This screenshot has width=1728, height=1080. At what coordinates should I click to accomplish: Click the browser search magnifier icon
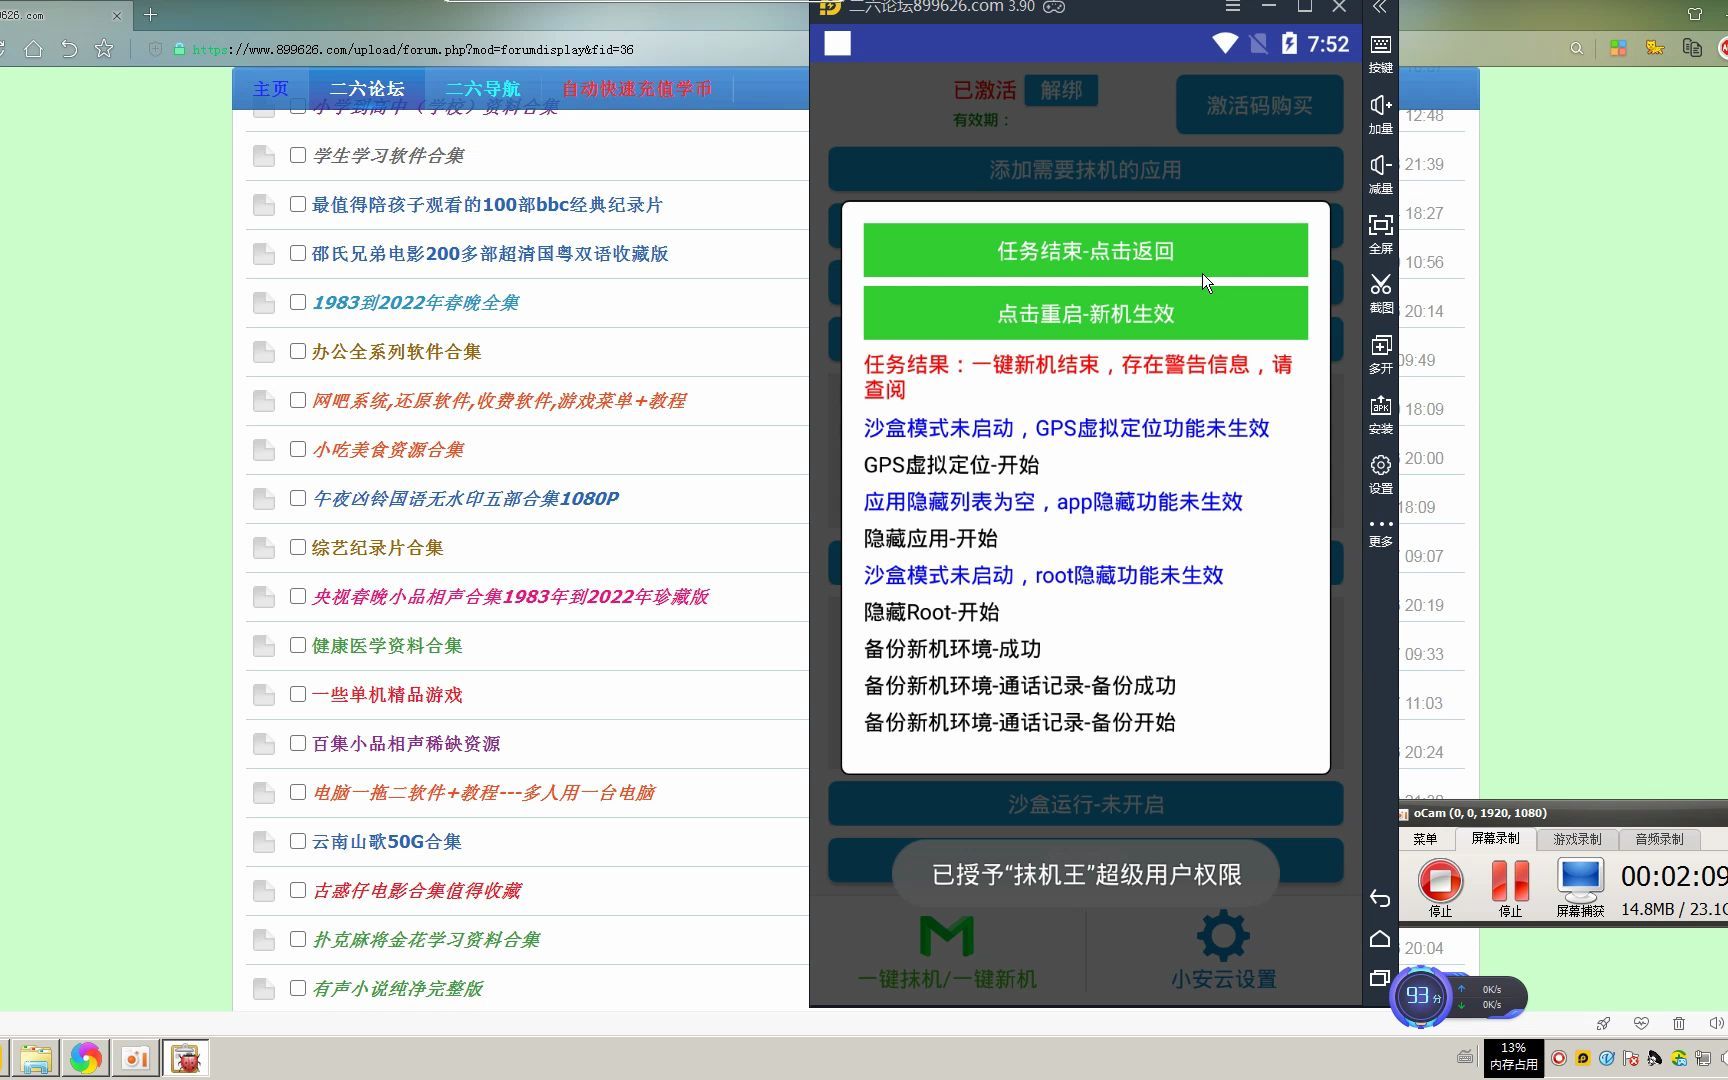(1576, 48)
